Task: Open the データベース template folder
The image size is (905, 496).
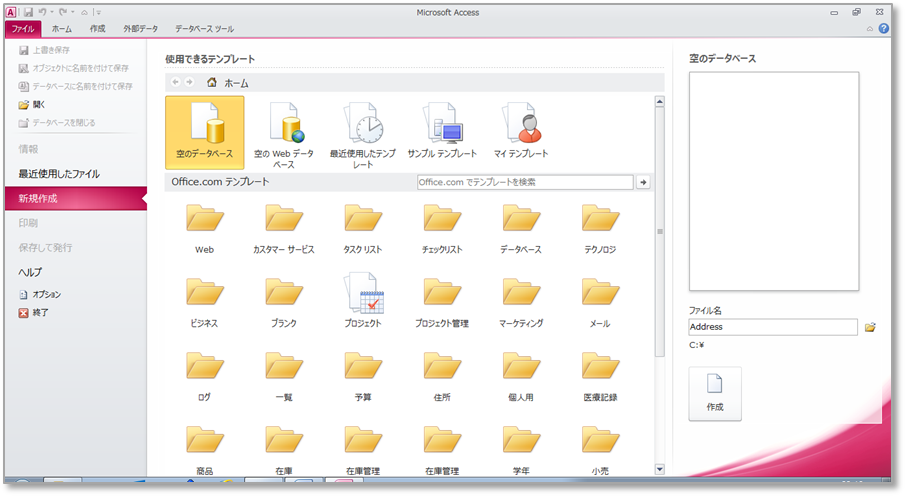Action: [x=521, y=229]
